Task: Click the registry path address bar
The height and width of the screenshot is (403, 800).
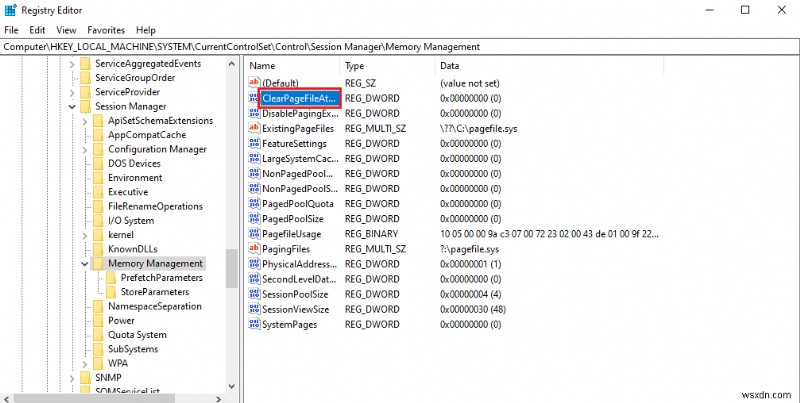Action: pos(399,46)
